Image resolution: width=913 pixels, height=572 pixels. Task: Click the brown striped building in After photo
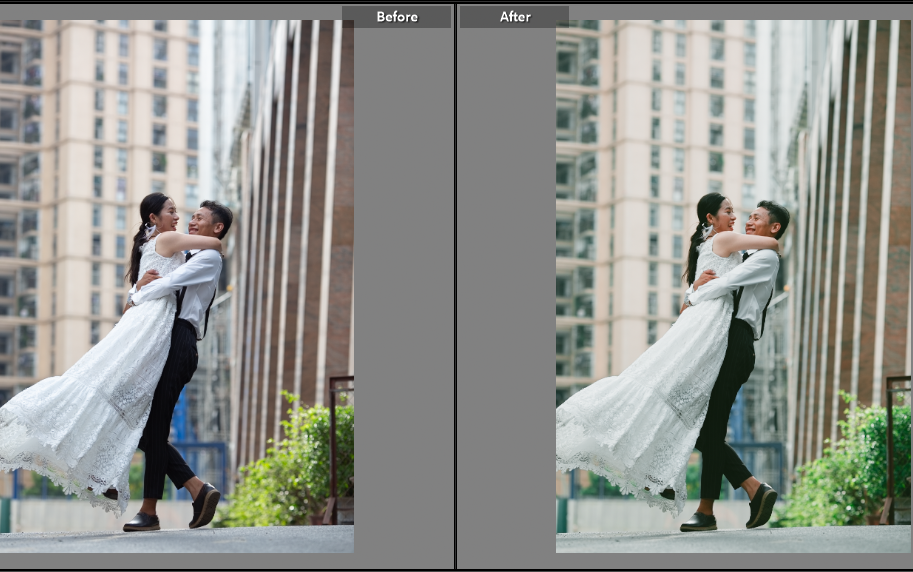pos(860,200)
